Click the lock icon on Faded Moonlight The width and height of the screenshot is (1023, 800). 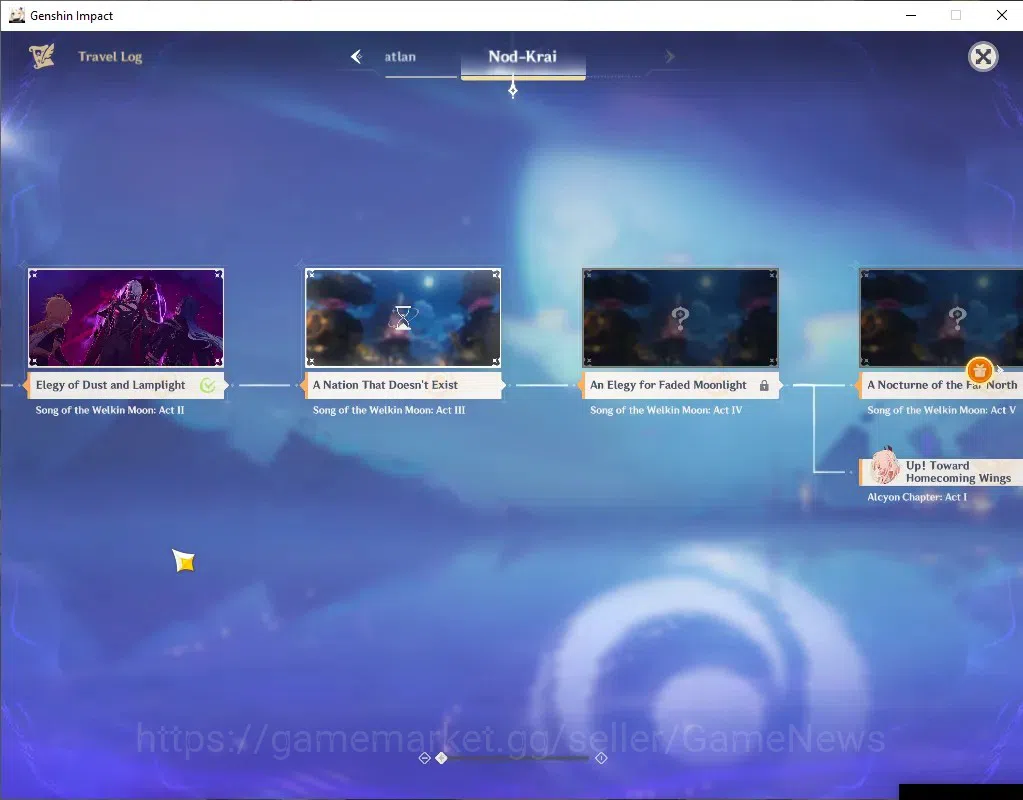click(x=764, y=386)
